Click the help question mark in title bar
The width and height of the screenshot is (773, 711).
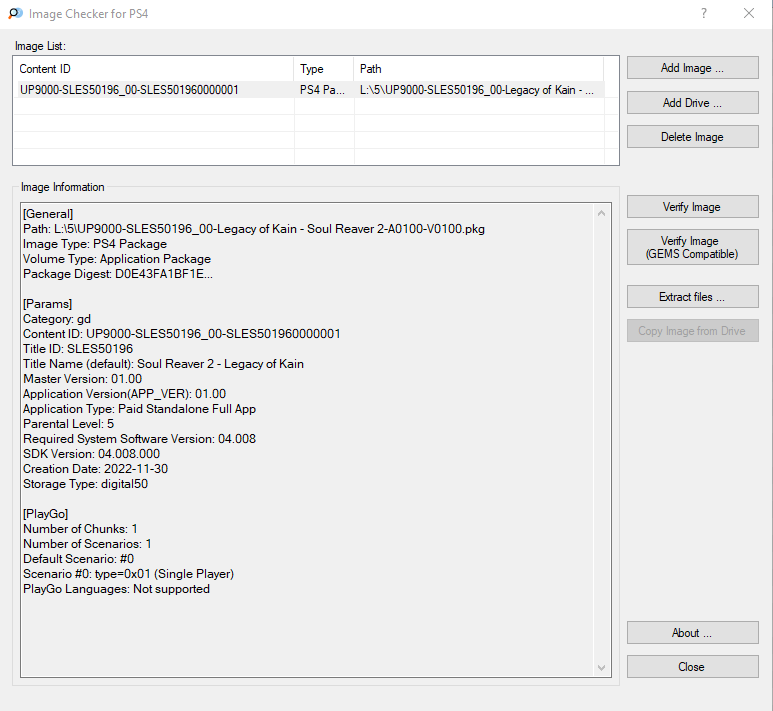click(704, 13)
